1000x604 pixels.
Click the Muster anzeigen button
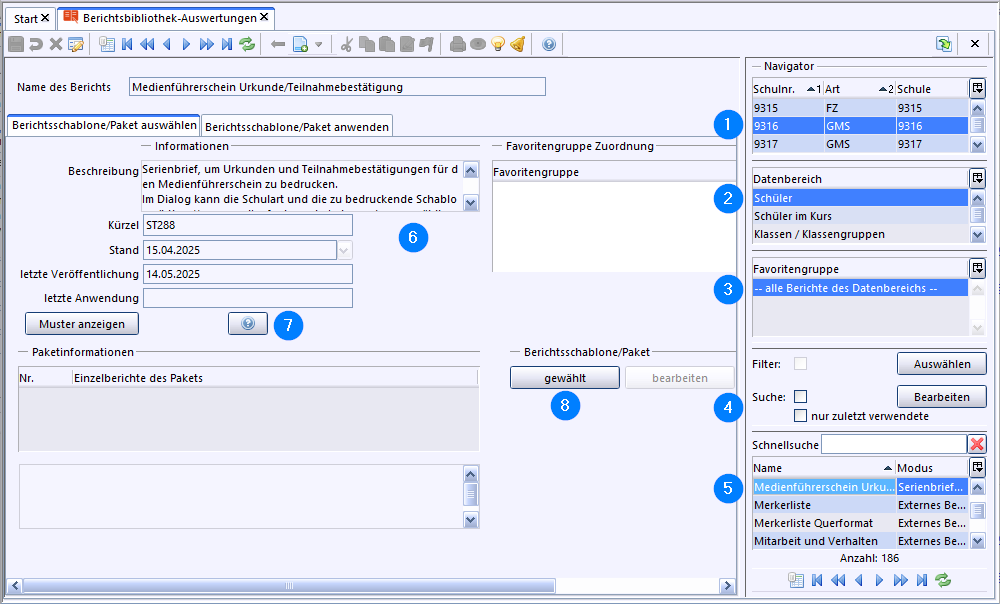pos(82,324)
